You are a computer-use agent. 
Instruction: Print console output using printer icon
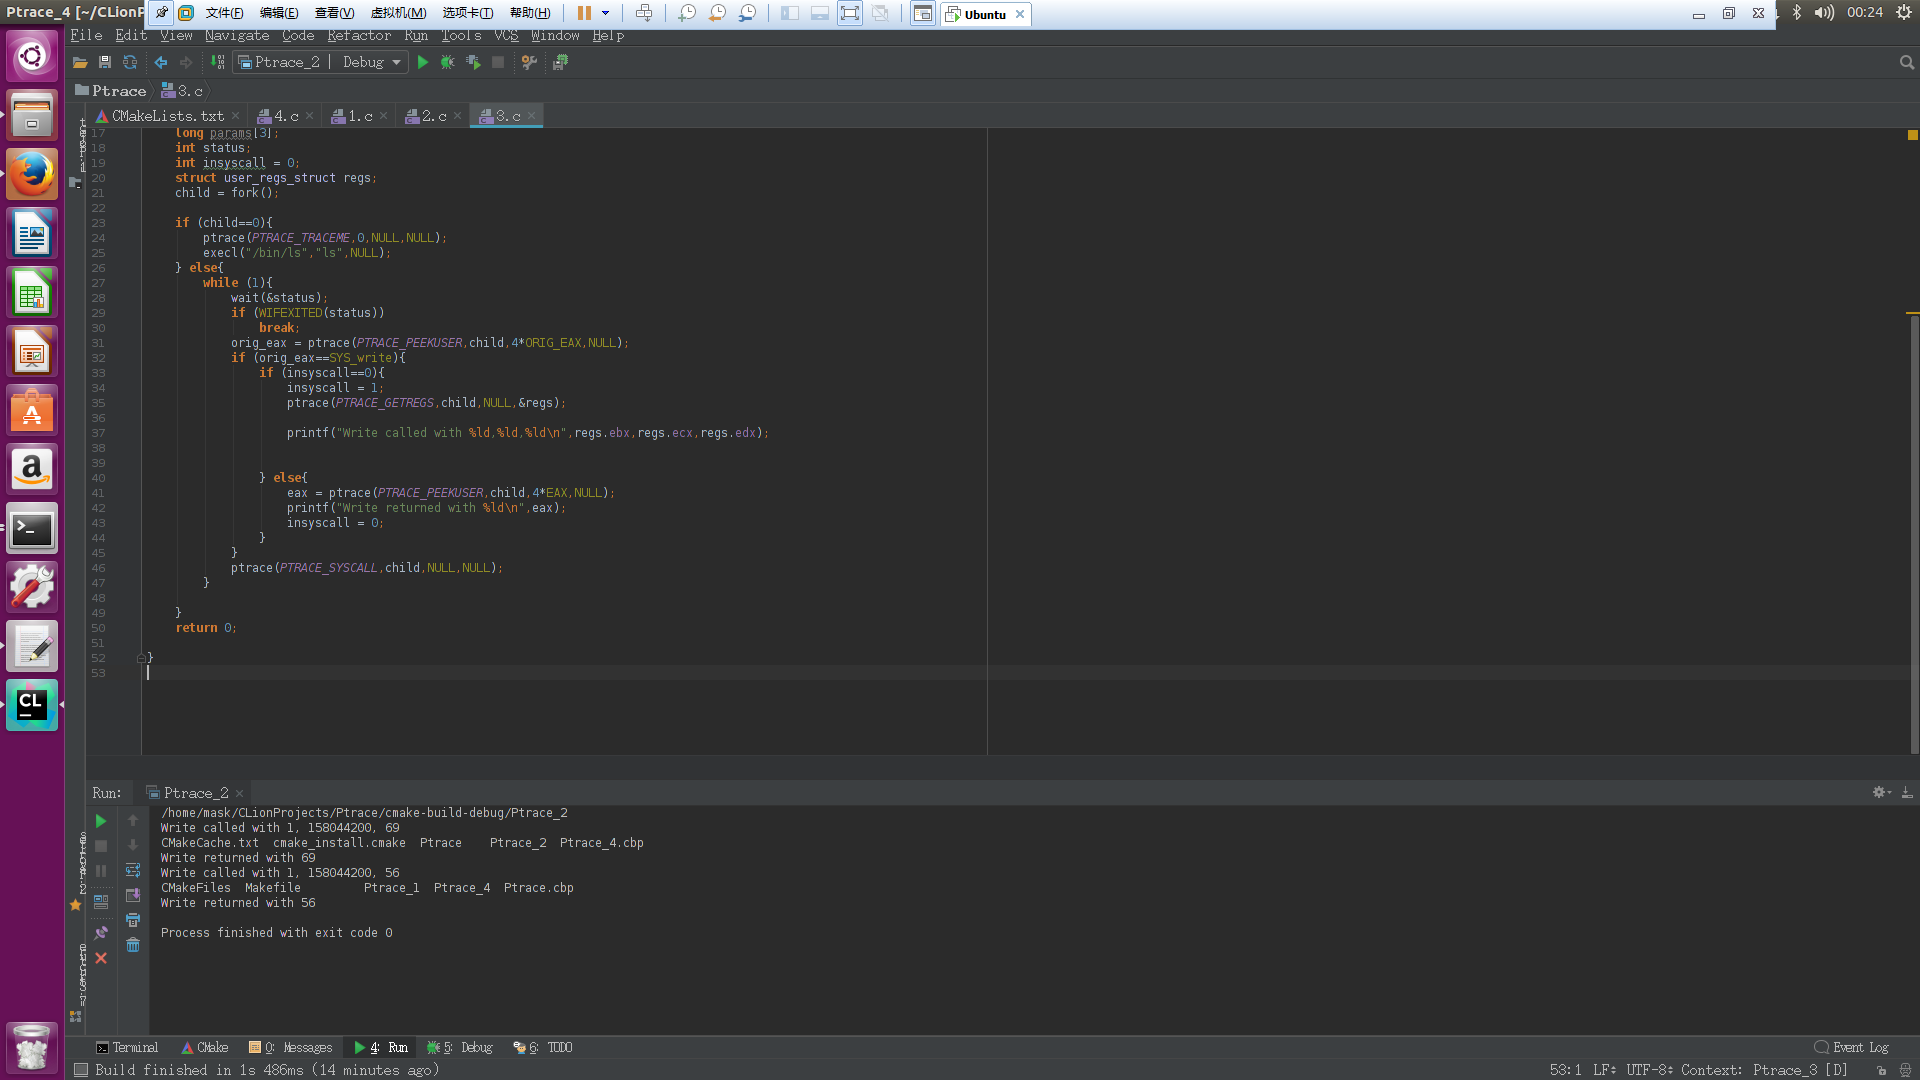pyautogui.click(x=133, y=920)
